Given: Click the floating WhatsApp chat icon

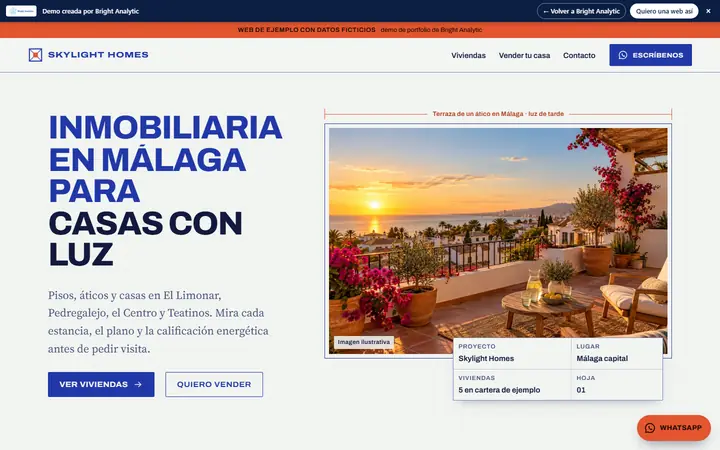Looking at the screenshot, I should (650, 428).
